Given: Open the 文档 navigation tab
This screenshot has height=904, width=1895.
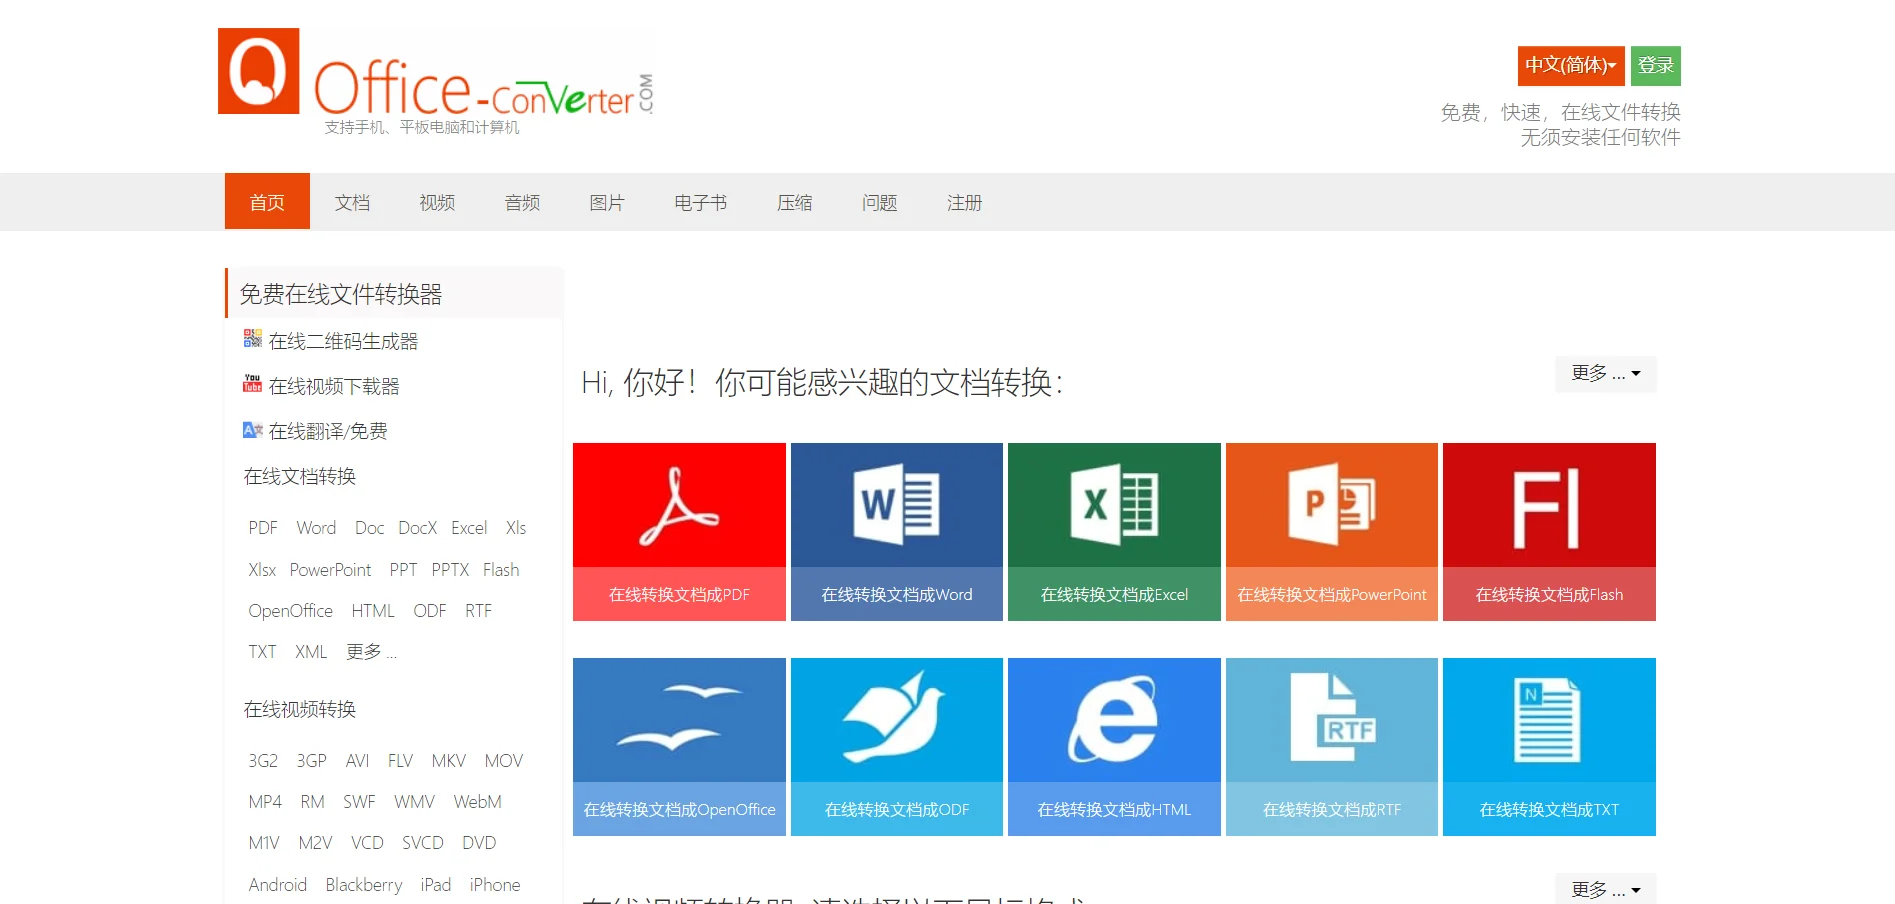Looking at the screenshot, I should pyautogui.click(x=352, y=203).
